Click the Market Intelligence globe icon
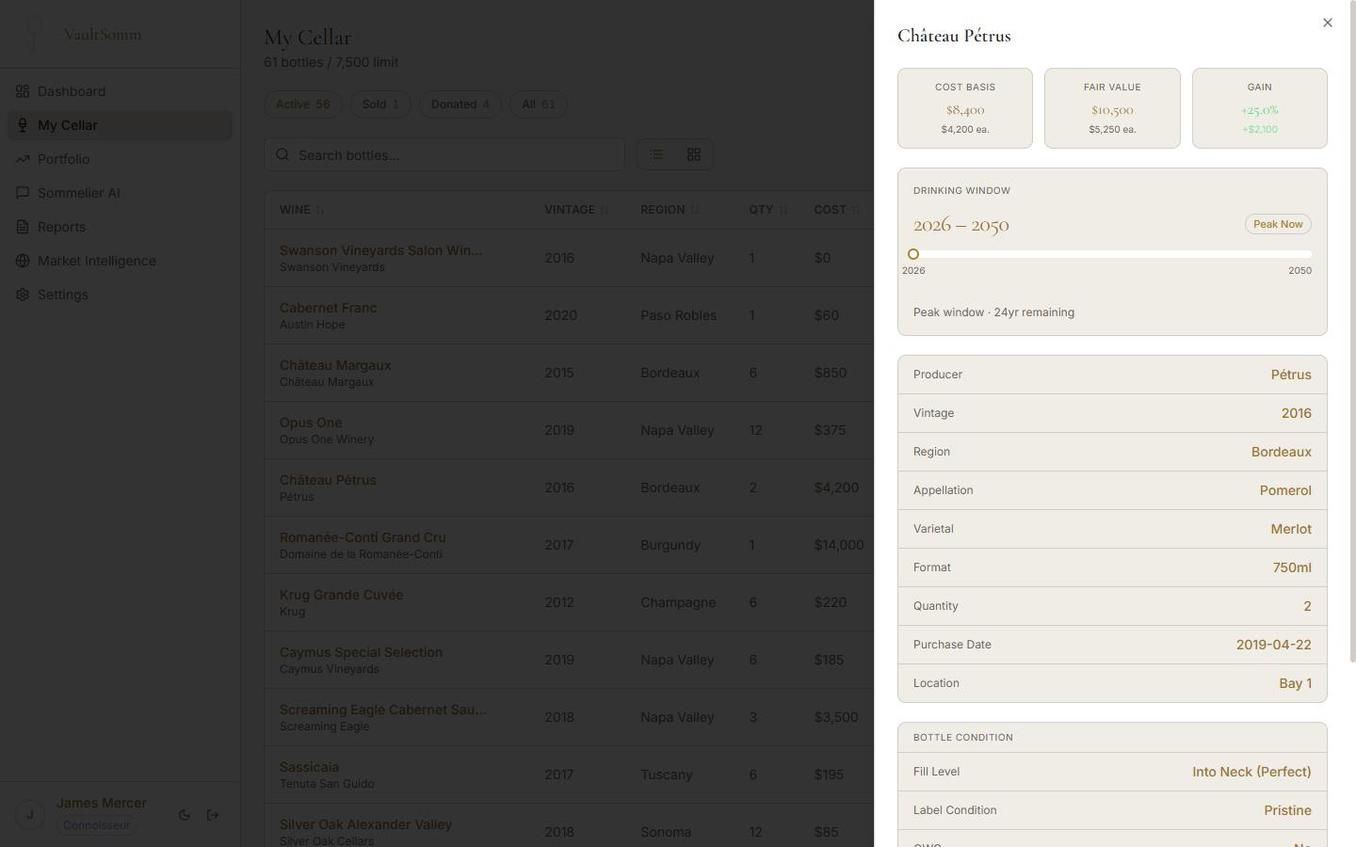 pyautogui.click(x=22, y=261)
